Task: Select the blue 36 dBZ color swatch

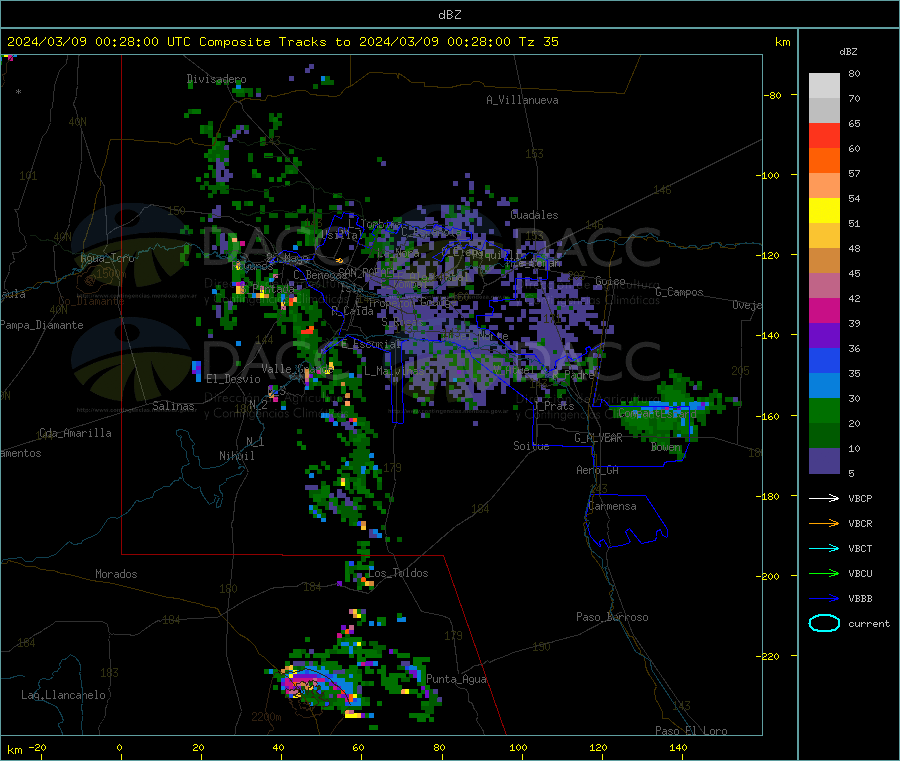Action: (824, 360)
